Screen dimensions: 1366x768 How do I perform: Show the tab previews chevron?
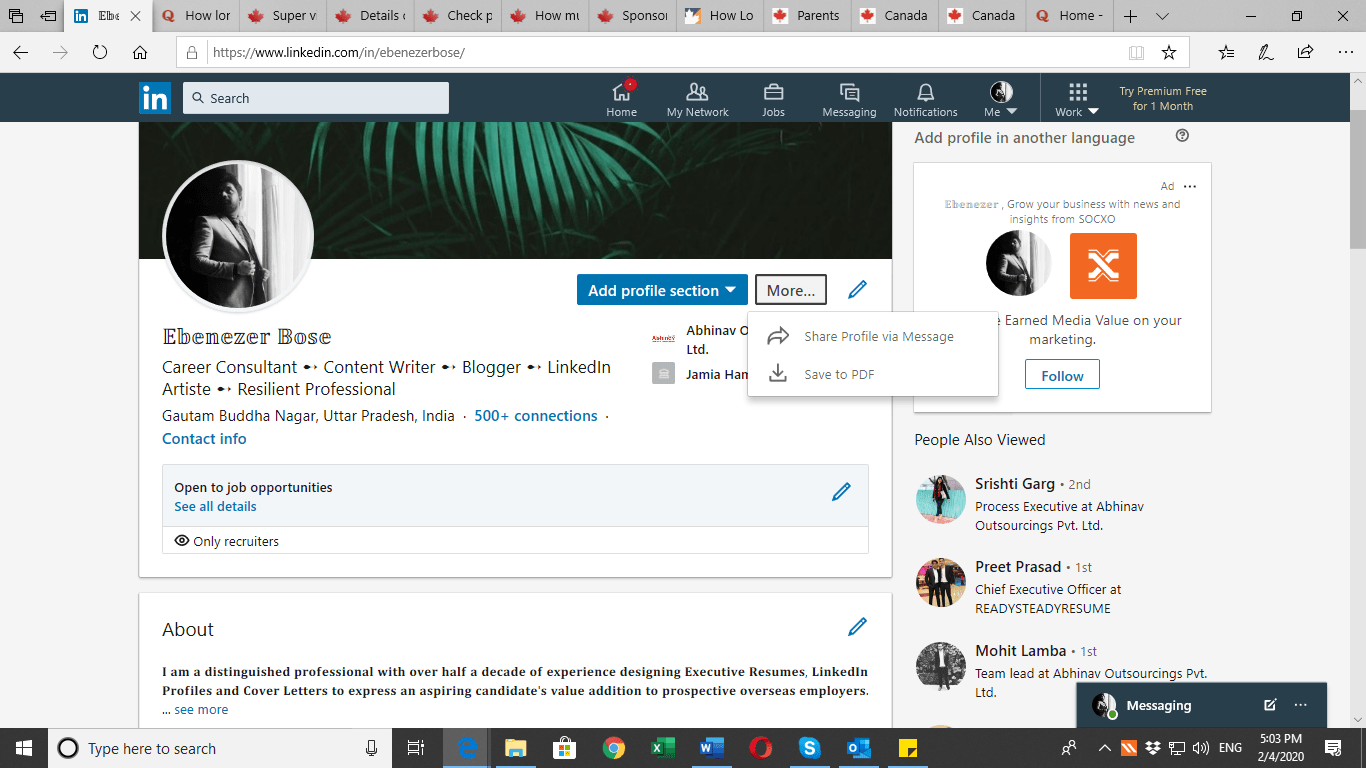click(1162, 16)
